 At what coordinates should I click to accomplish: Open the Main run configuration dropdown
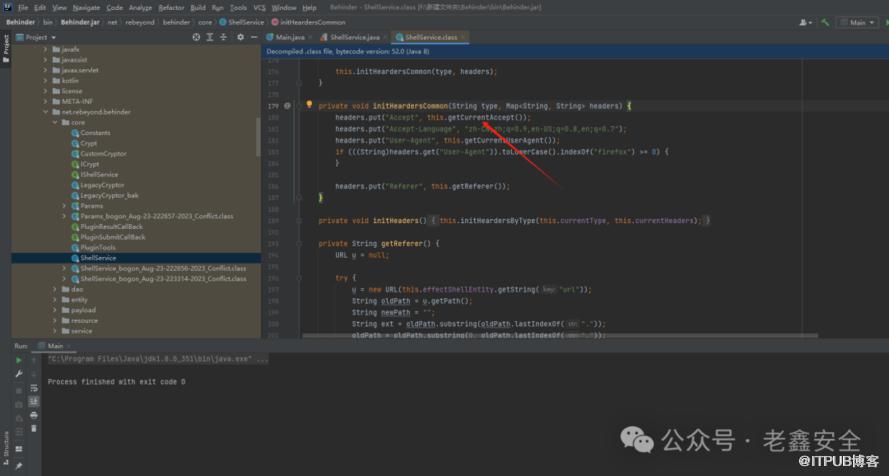point(858,22)
